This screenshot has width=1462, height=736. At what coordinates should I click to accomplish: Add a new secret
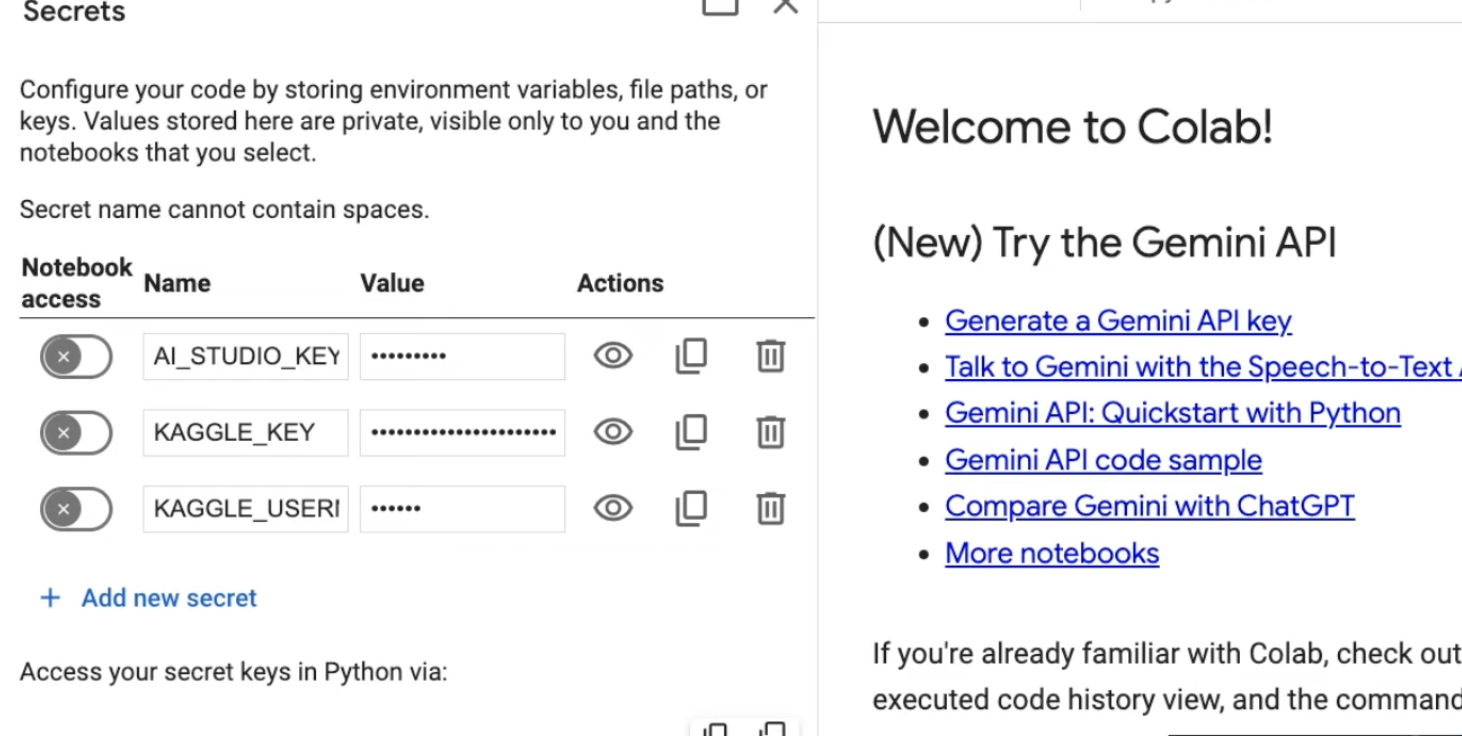[148, 598]
